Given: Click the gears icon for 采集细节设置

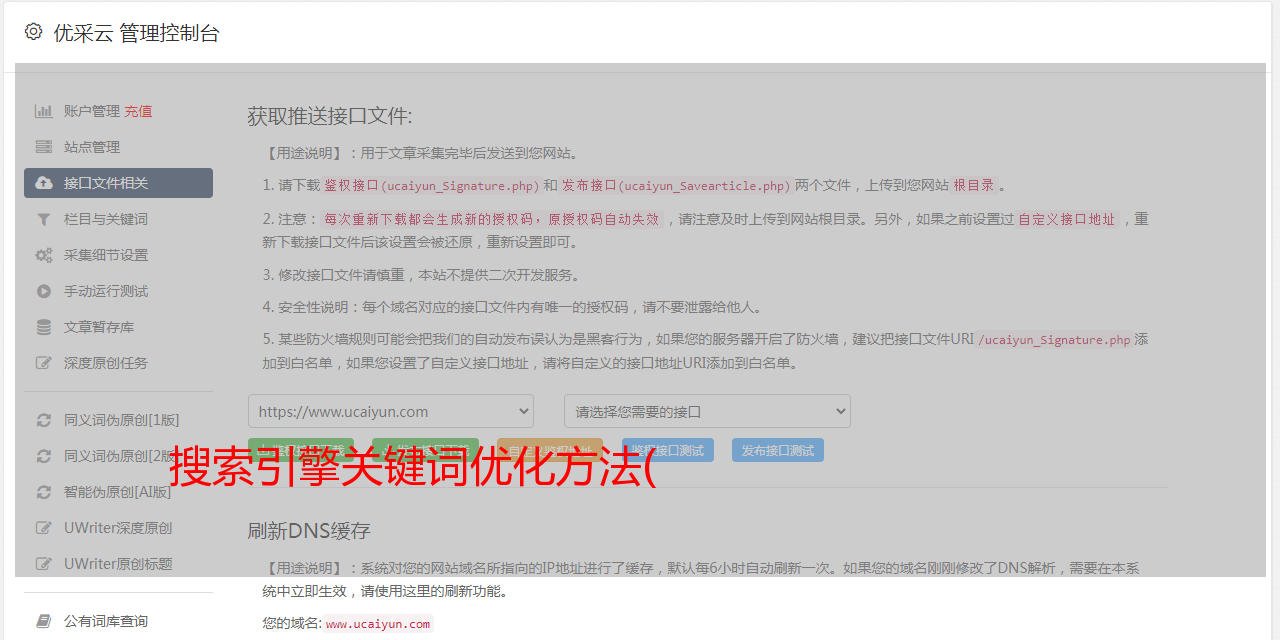Looking at the screenshot, I should click(44, 255).
